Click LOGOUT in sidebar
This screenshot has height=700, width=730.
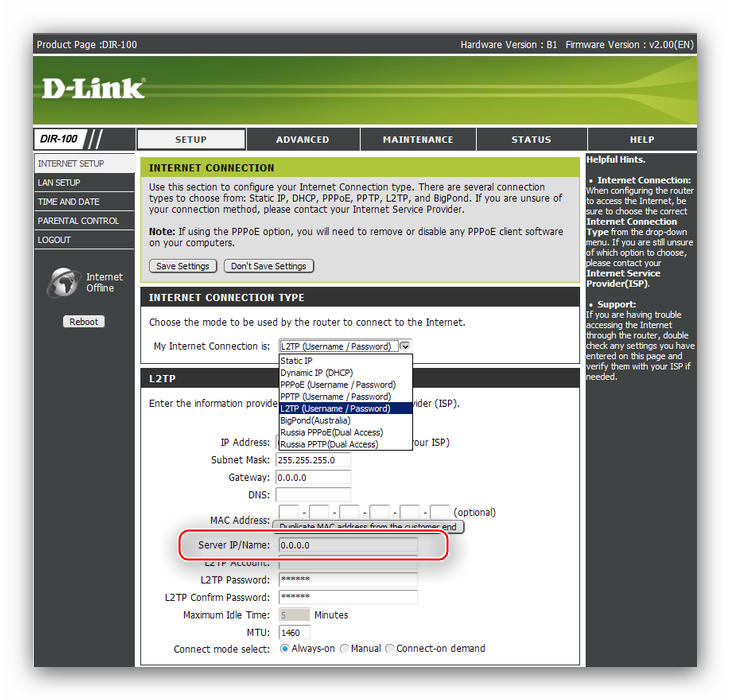[84, 240]
